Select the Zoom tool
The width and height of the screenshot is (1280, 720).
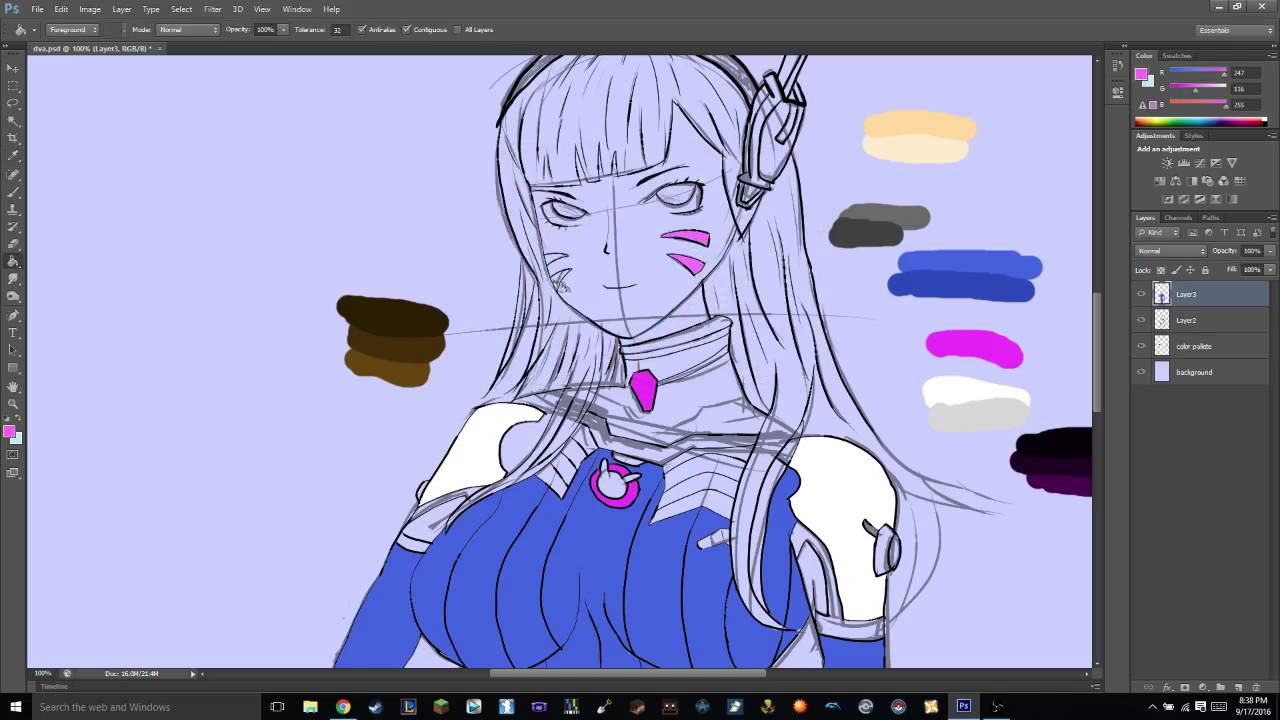[x=13, y=403]
